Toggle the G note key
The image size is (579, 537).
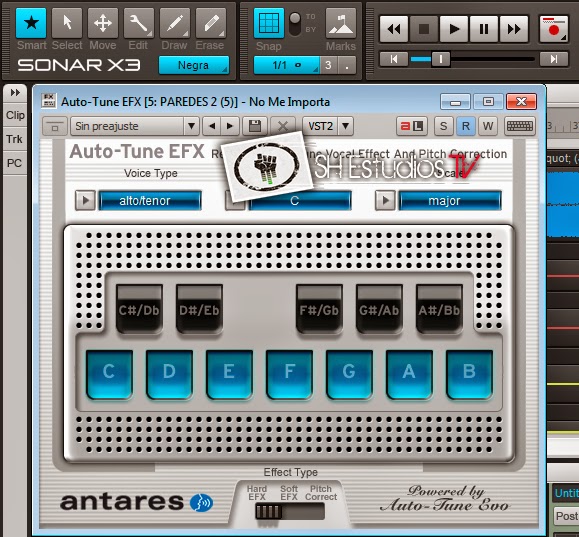349,375
